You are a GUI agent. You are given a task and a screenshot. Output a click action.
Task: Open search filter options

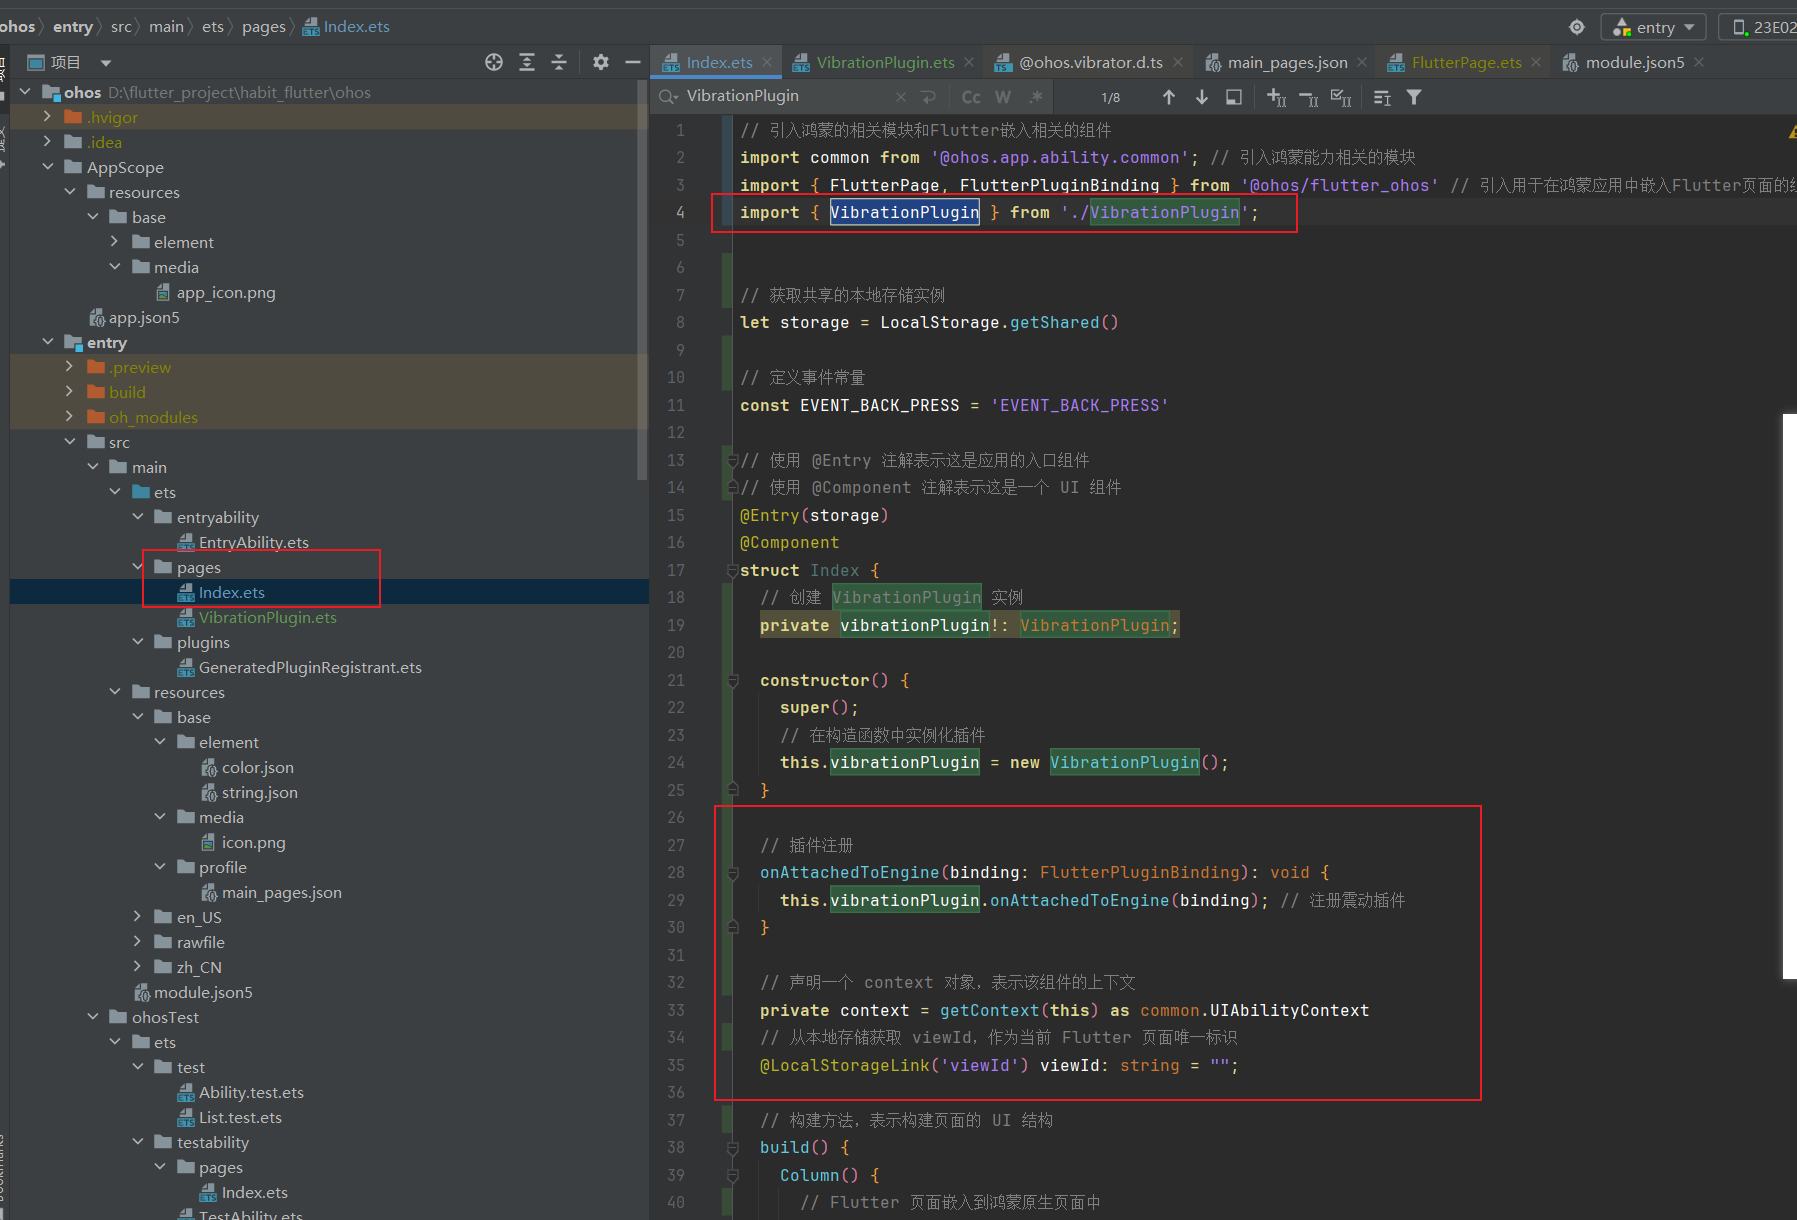pyautogui.click(x=1414, y=97)
